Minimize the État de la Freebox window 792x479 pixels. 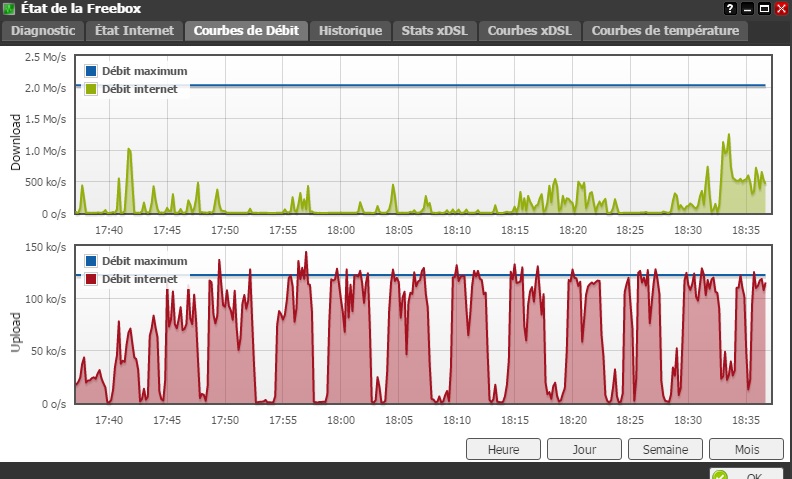tap(748, 9)
